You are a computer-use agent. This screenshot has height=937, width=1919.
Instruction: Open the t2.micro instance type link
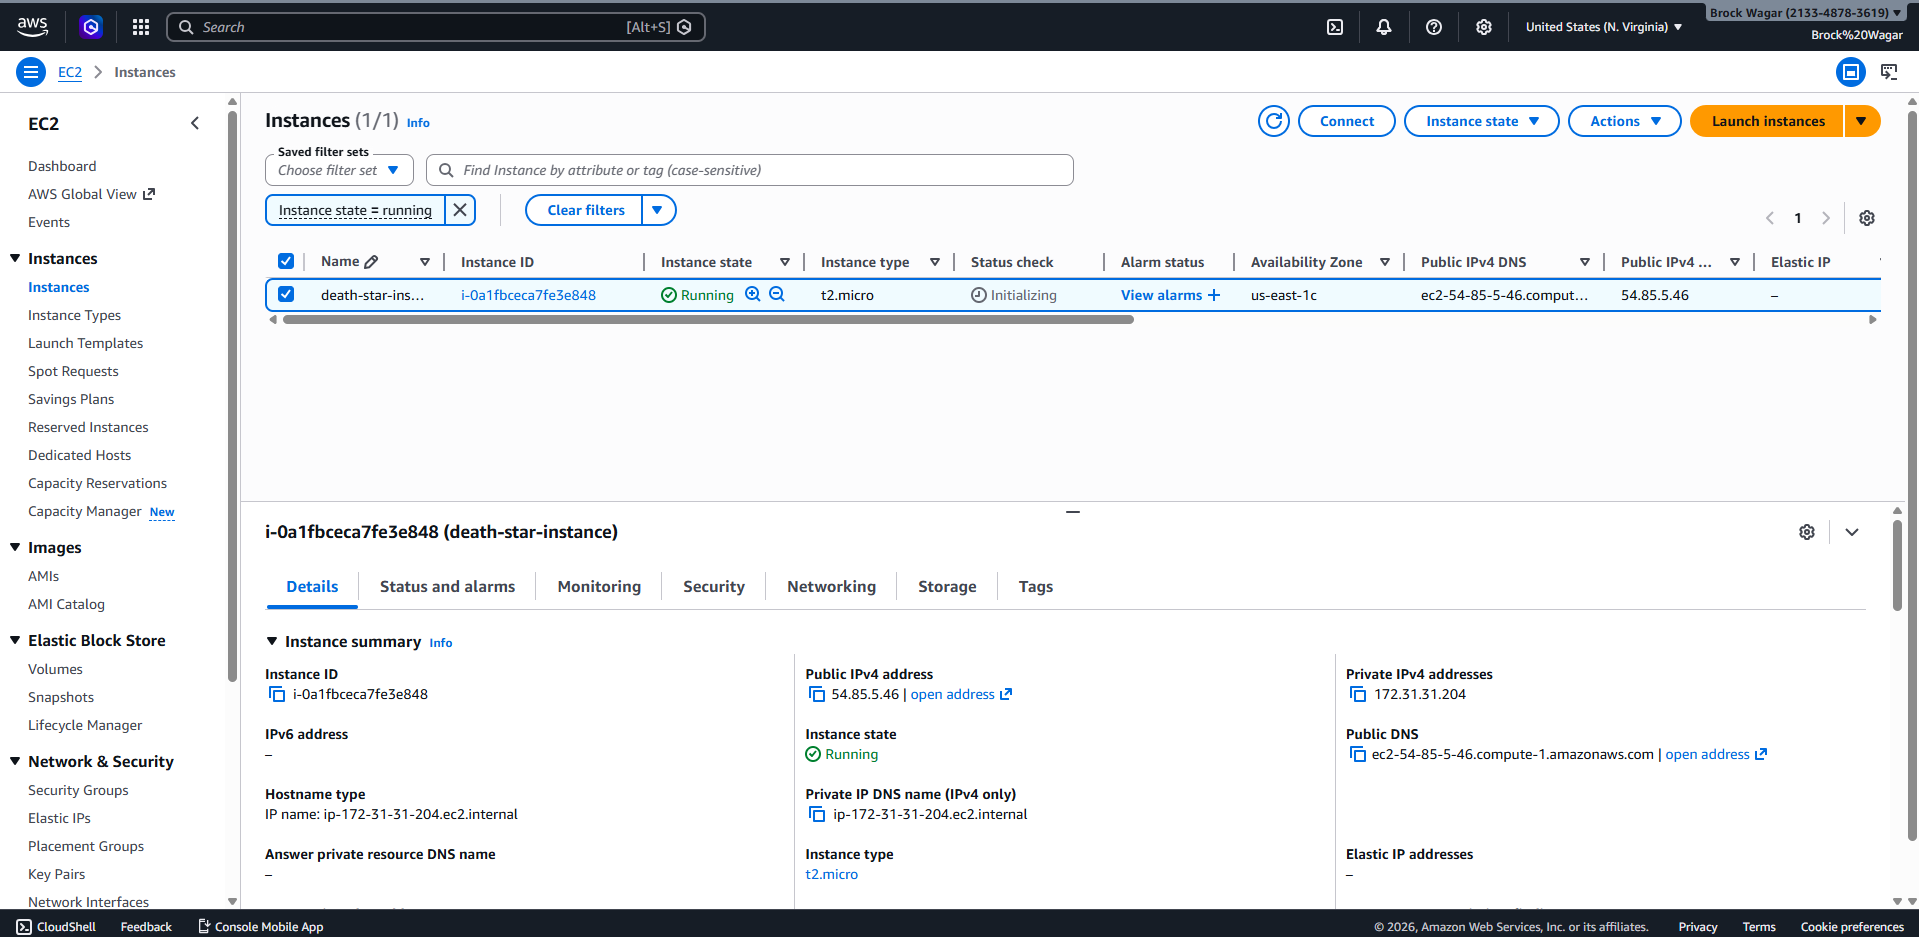[831, 873]
